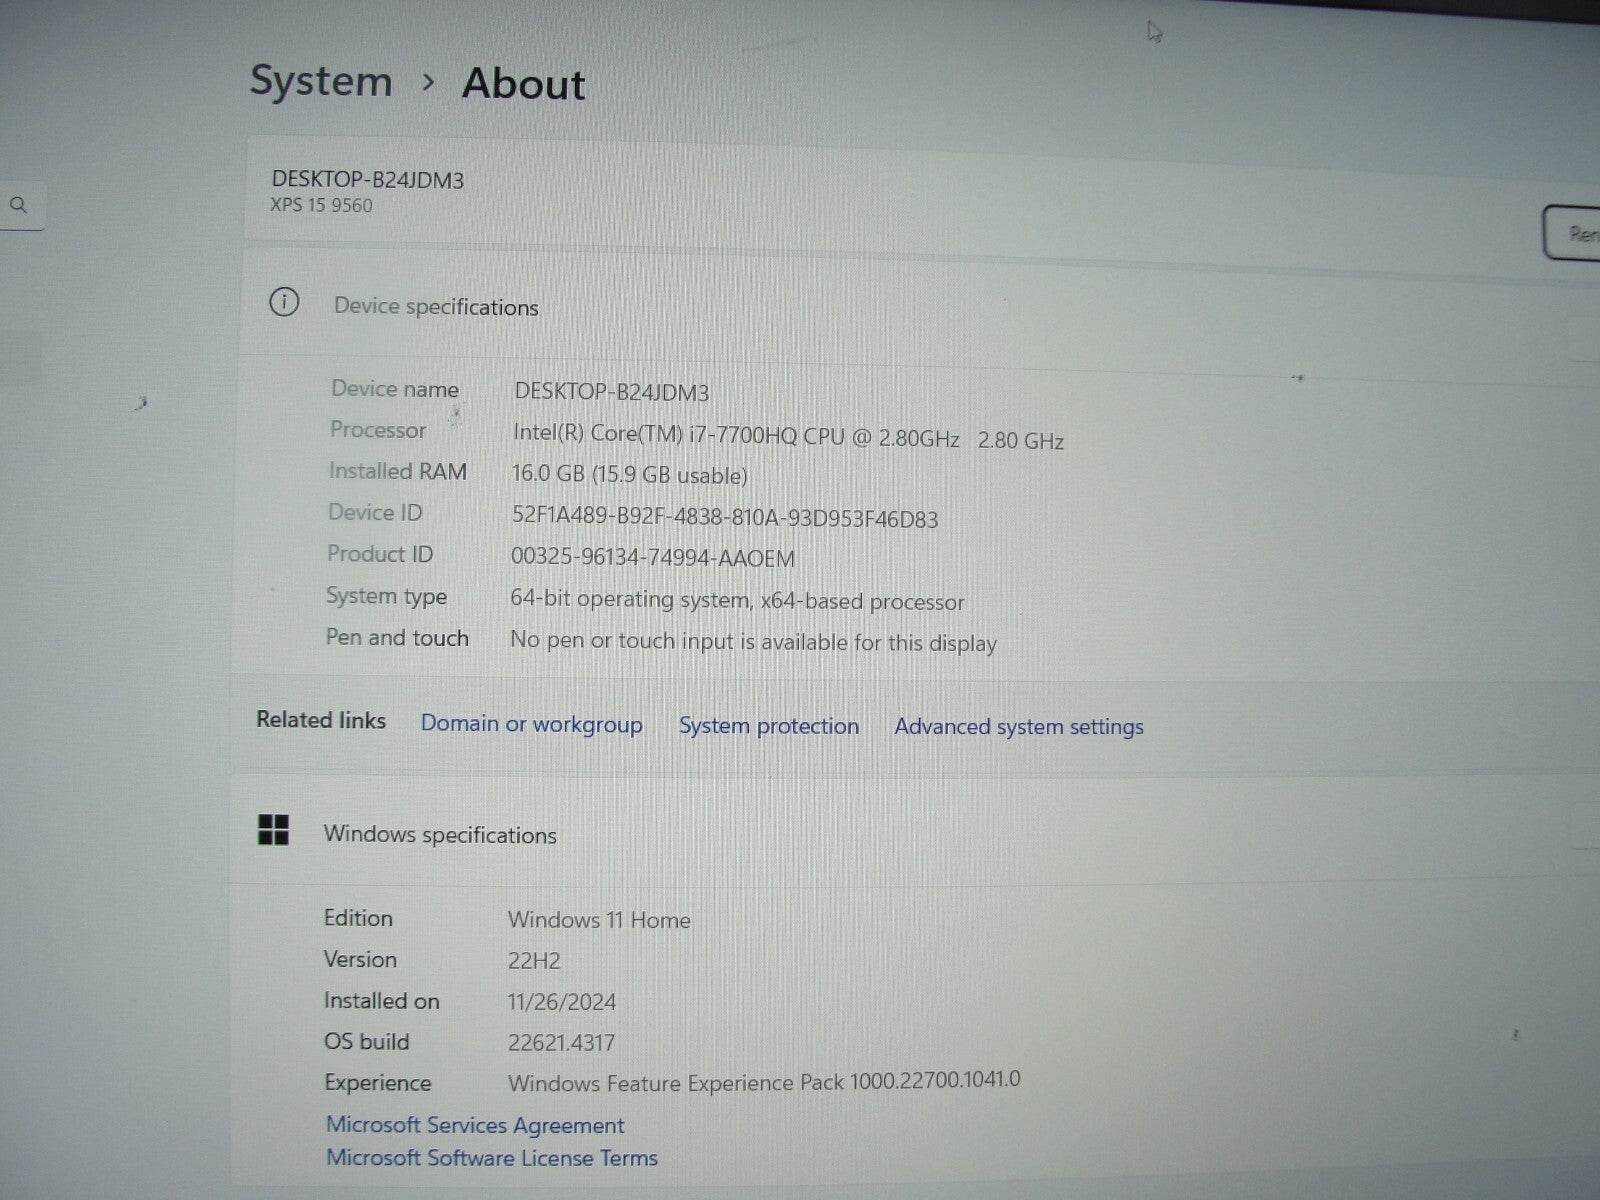Open System protection settings
1600x1200 pixels.
[768, 726]
